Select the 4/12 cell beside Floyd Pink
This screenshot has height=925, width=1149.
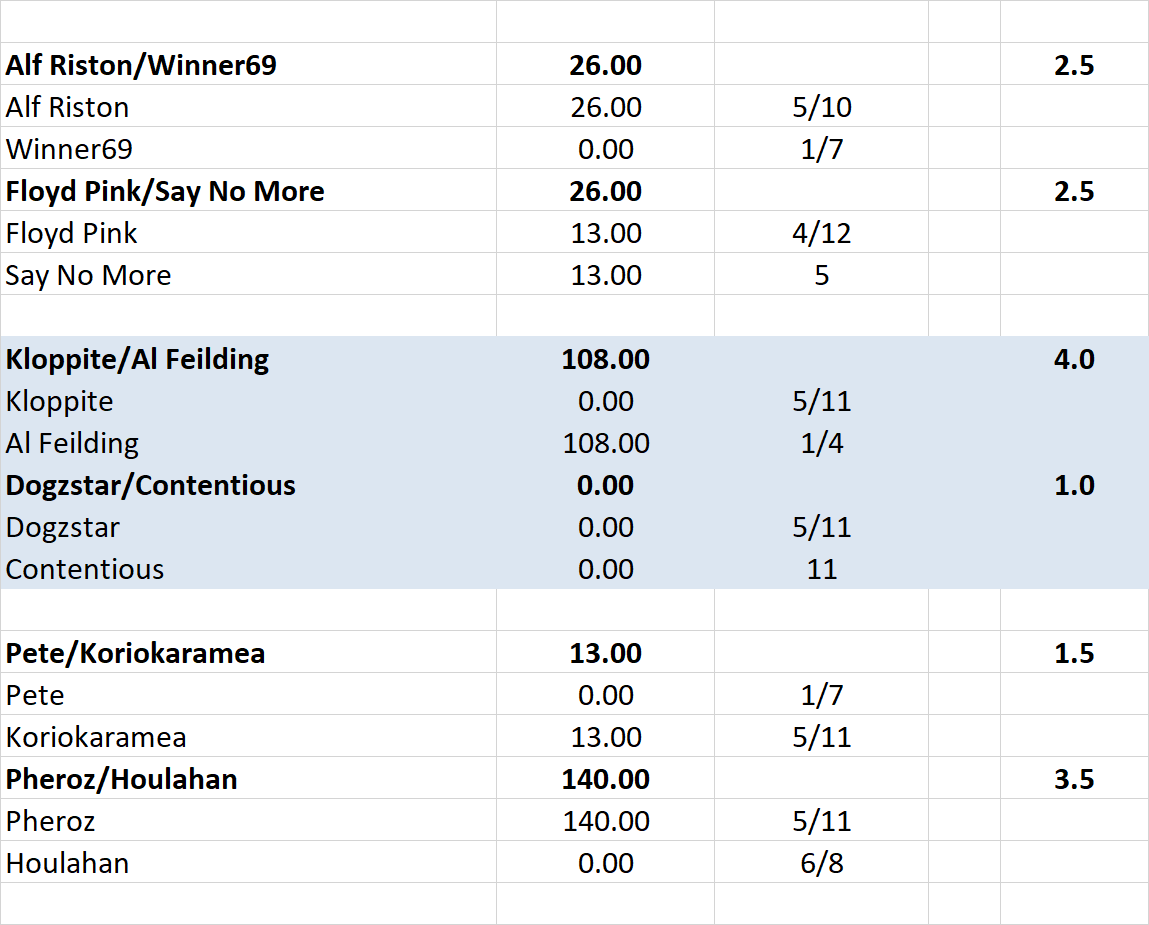click(x=821, y=234)
